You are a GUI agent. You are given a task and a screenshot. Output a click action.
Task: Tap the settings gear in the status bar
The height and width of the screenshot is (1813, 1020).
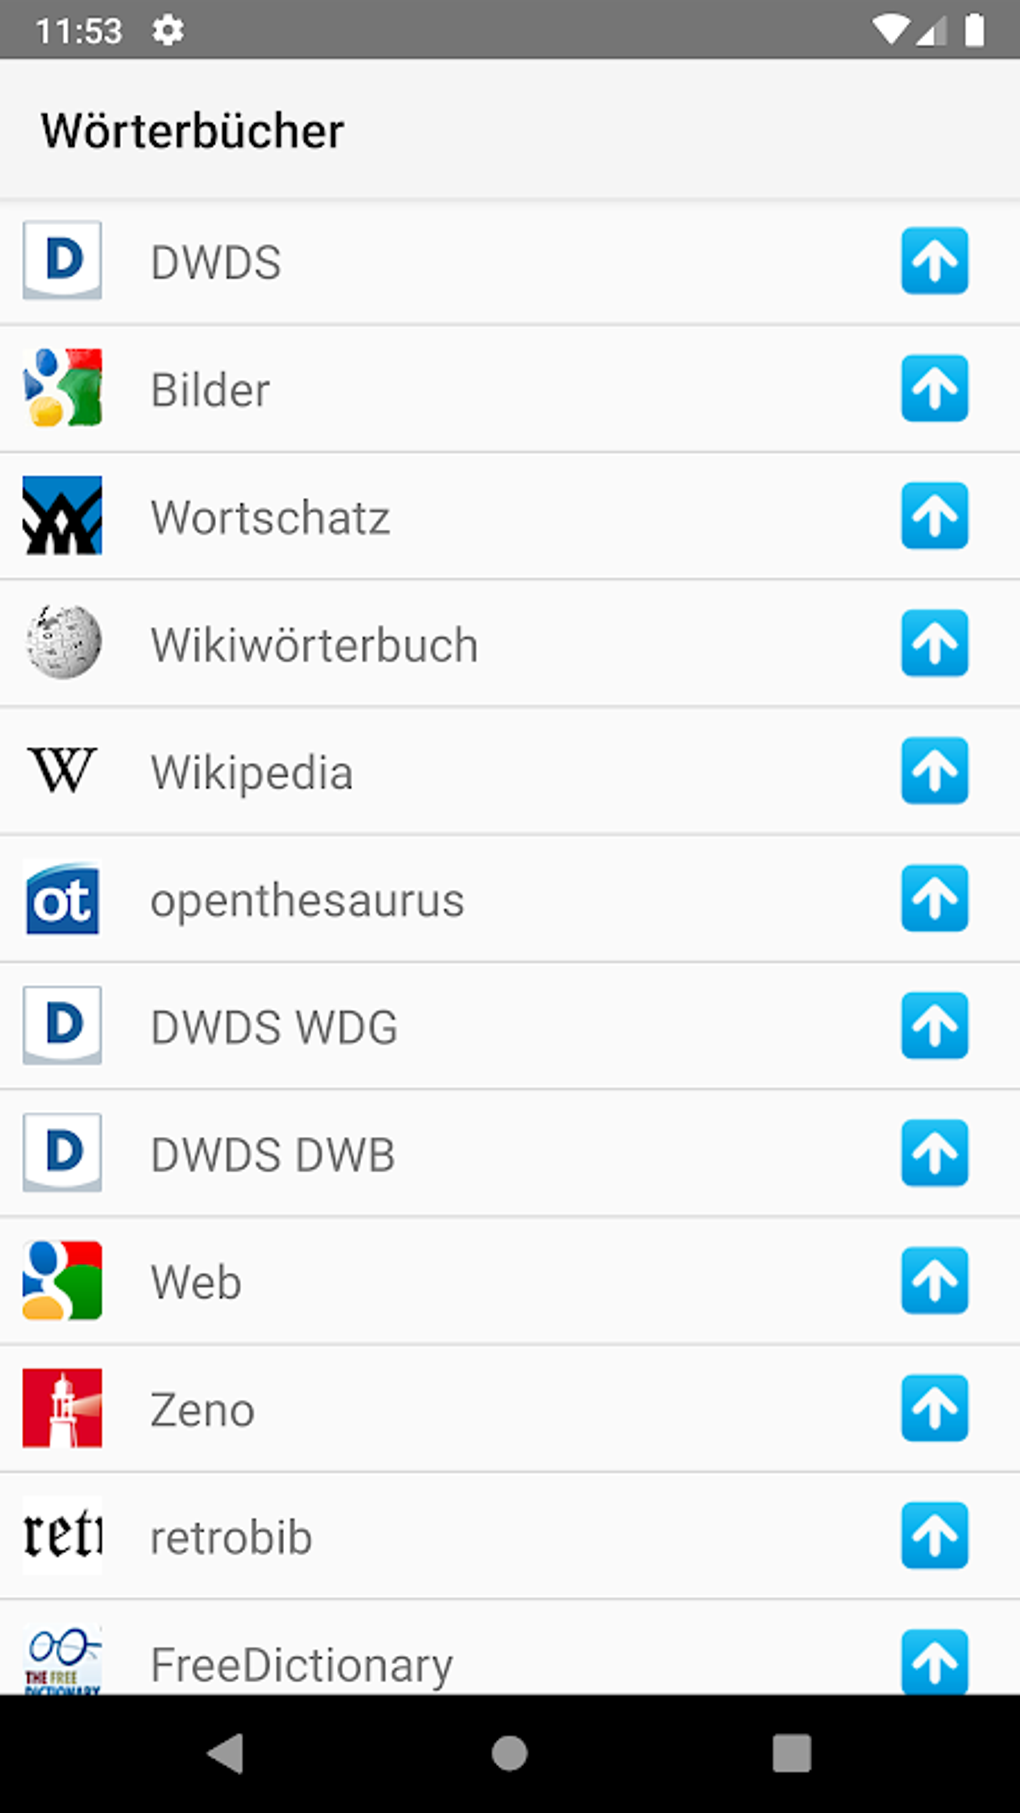(167, 30)
